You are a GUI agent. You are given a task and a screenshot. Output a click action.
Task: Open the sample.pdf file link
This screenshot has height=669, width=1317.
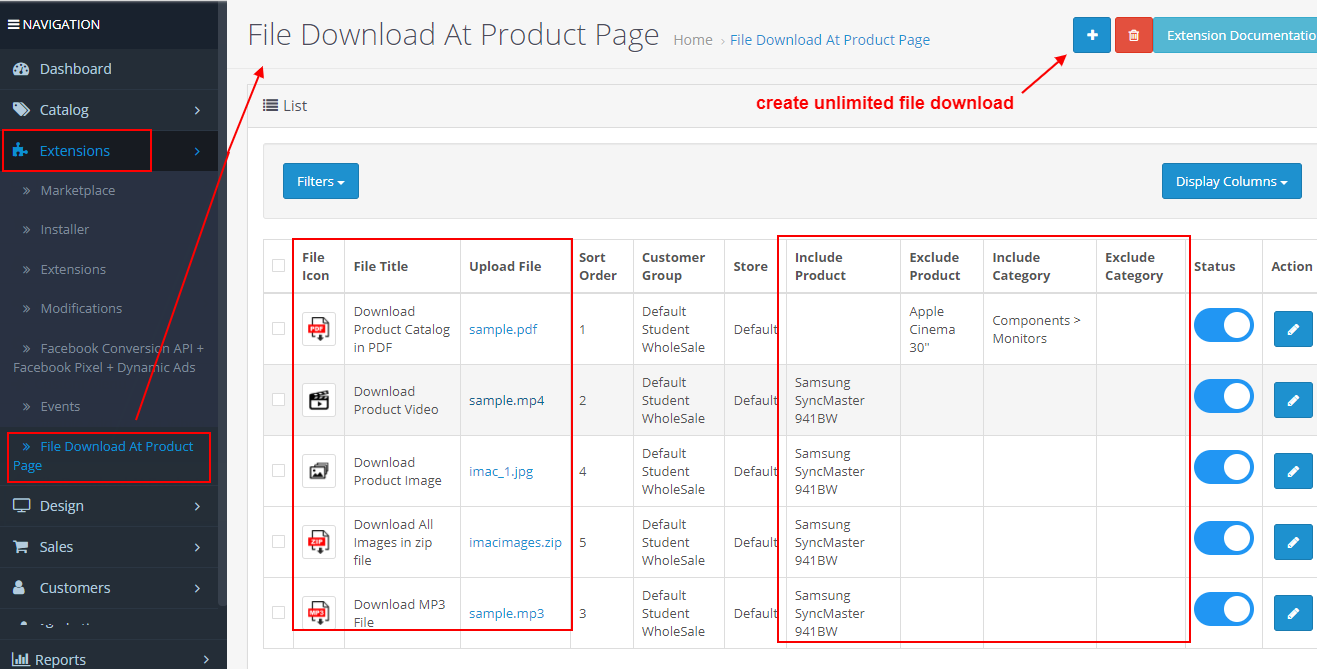point(502,328)
